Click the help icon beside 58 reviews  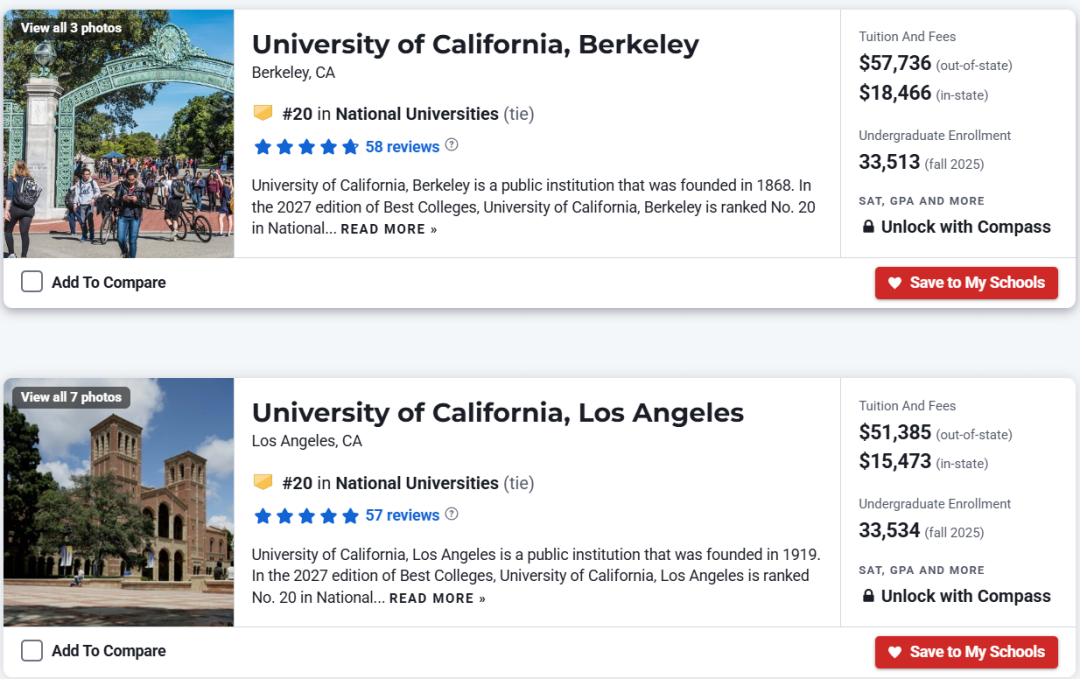click(x=451, y=145)
